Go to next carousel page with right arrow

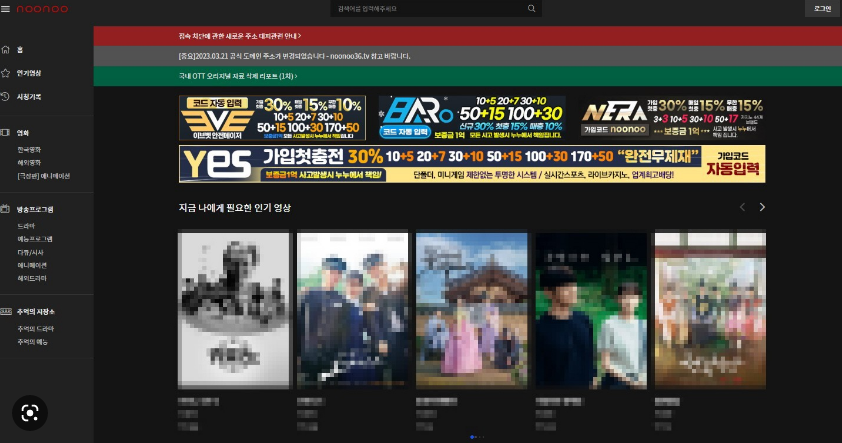tap(761, 207)
